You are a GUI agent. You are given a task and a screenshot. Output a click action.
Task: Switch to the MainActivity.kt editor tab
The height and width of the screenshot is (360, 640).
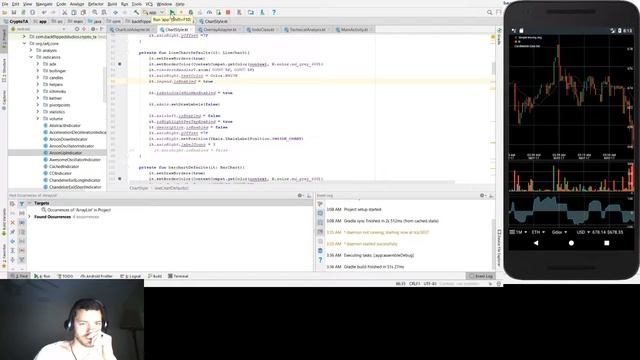pos(353,30)
